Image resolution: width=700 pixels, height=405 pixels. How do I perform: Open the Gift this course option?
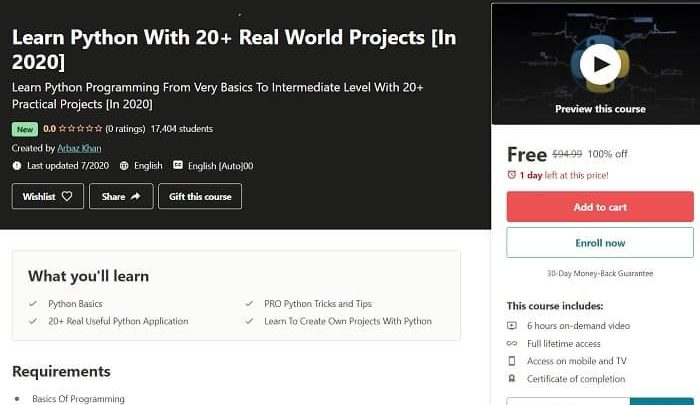pyautogui.click(x=200, y=196)
